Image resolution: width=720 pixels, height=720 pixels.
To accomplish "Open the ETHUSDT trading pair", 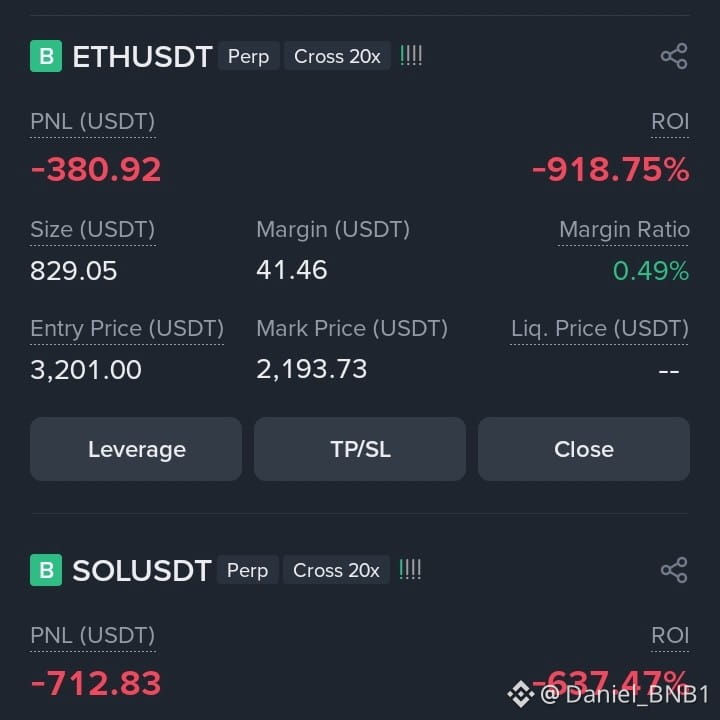I will click(142, 57).
